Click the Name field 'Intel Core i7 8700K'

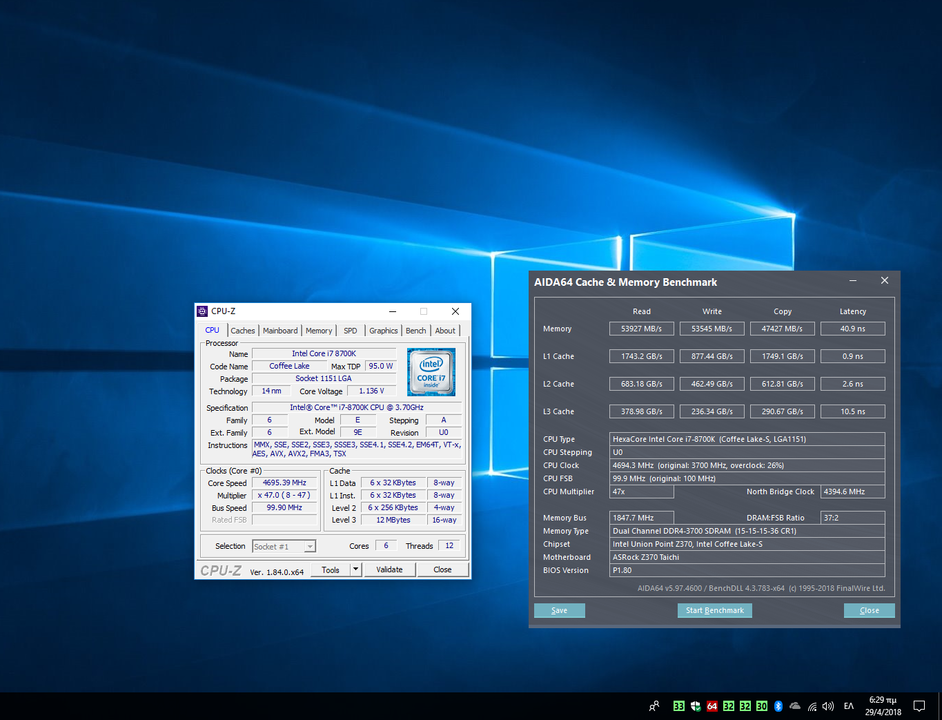point(324,353)
